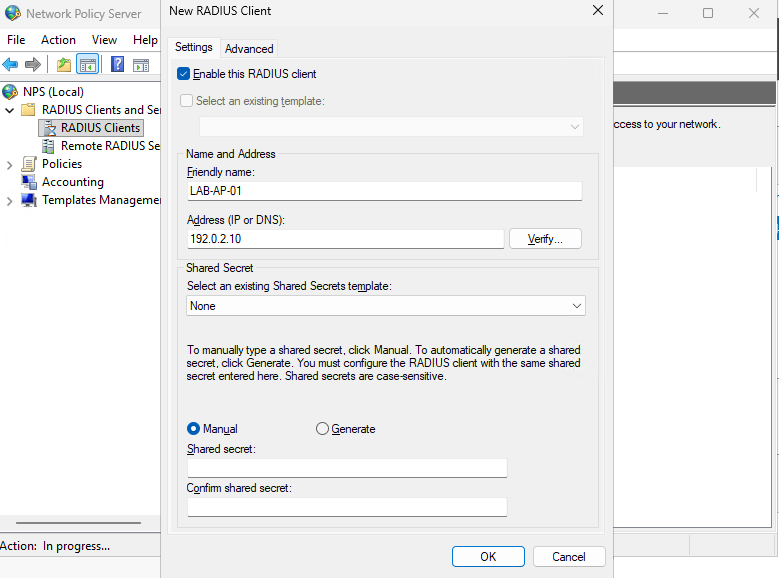This screenshot has width=779, height=578.
Task: Click the Up one level folder icon
Action: (64, 65)
